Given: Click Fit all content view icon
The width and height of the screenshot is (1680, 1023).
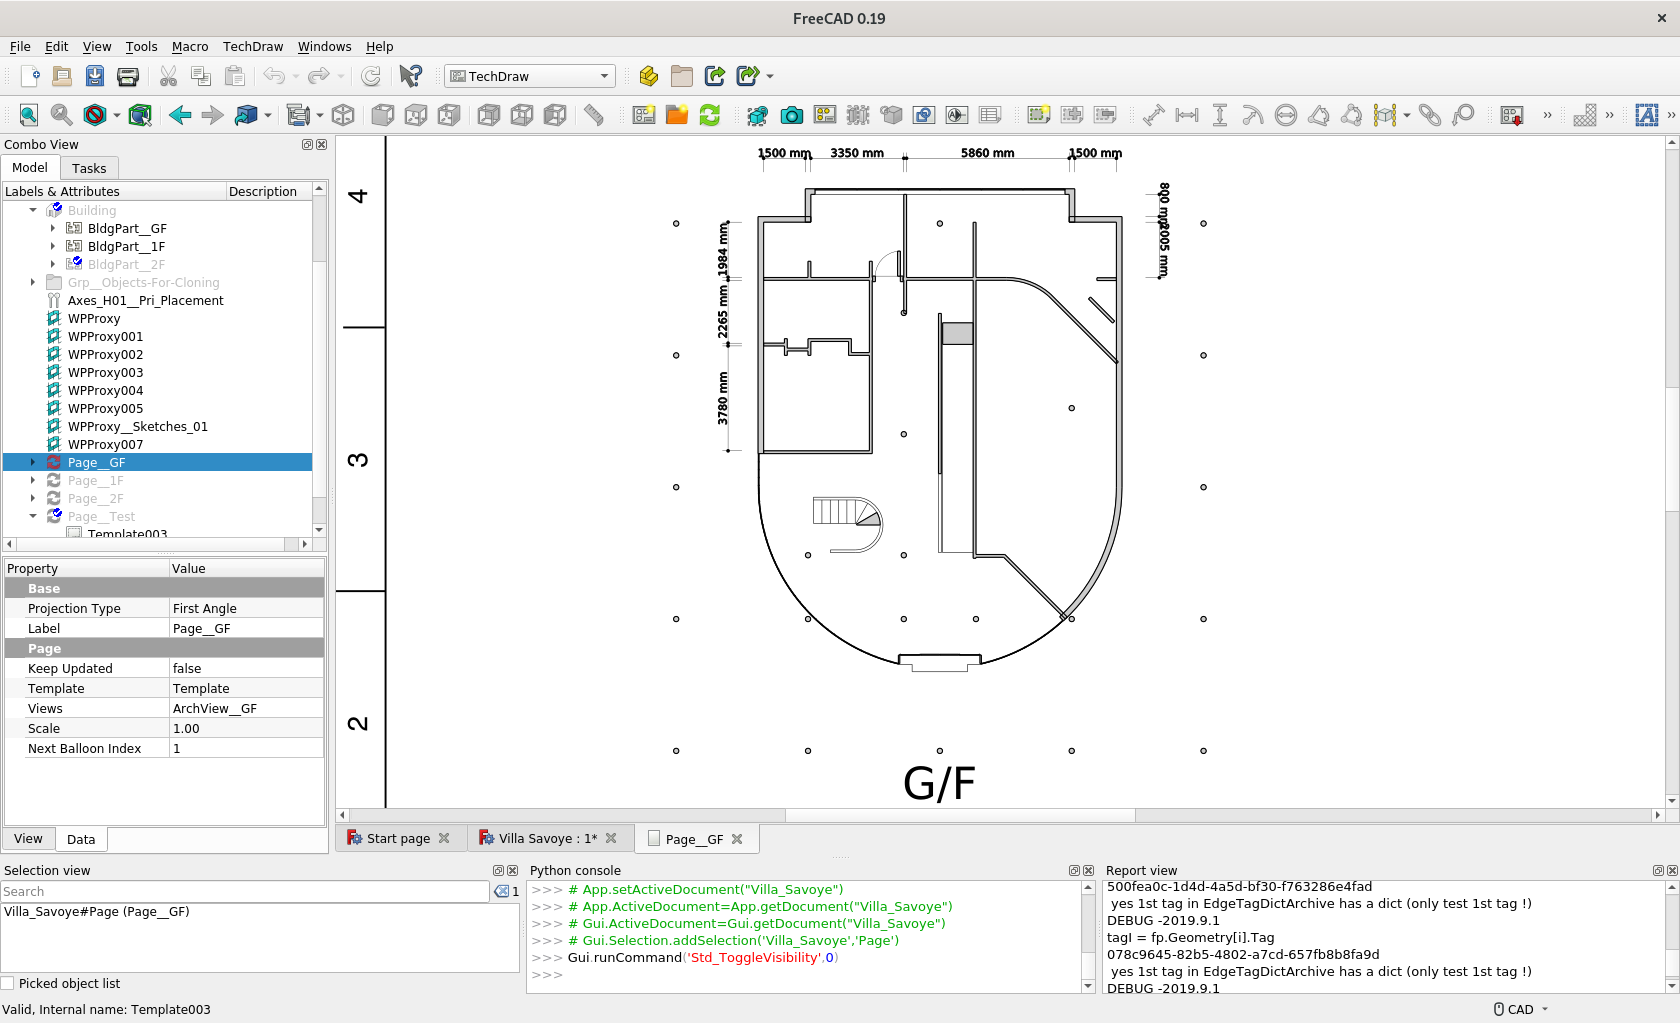Looking at the screenshot, I should 29,115.
